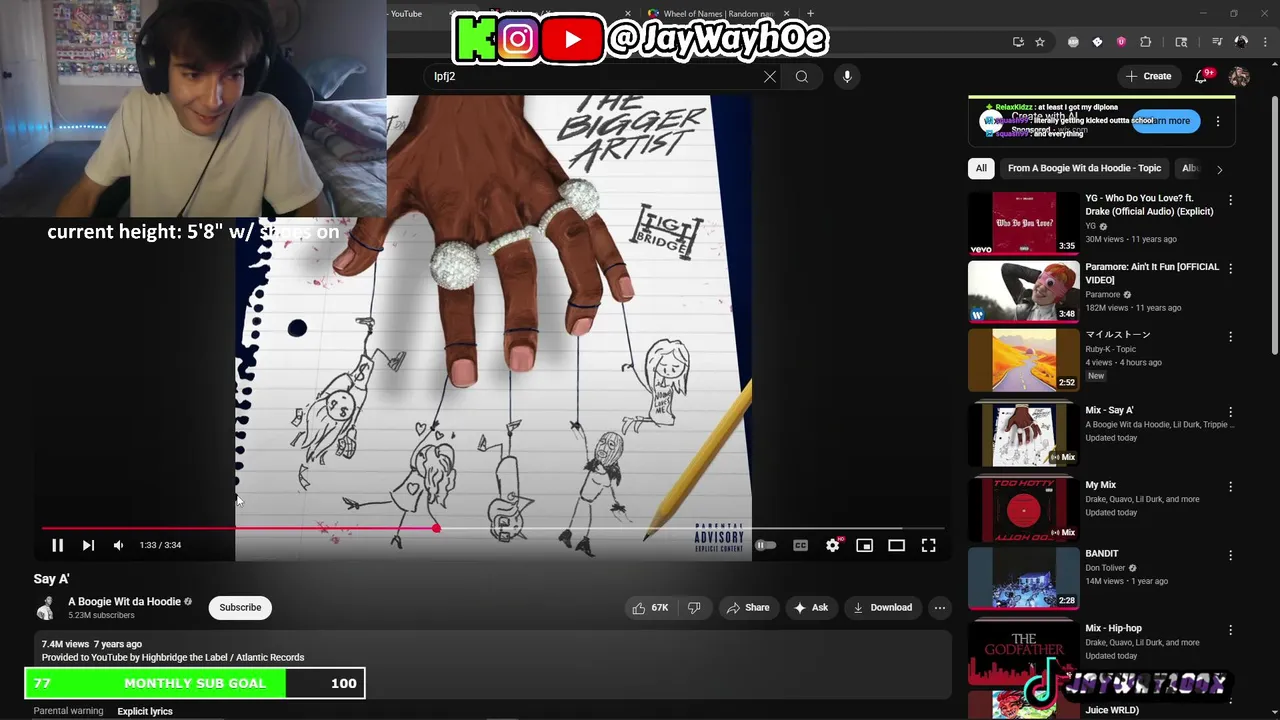Open Mix - Say A' playlist title
This screenshot has width=1280, height=720.
[1109, 410]
